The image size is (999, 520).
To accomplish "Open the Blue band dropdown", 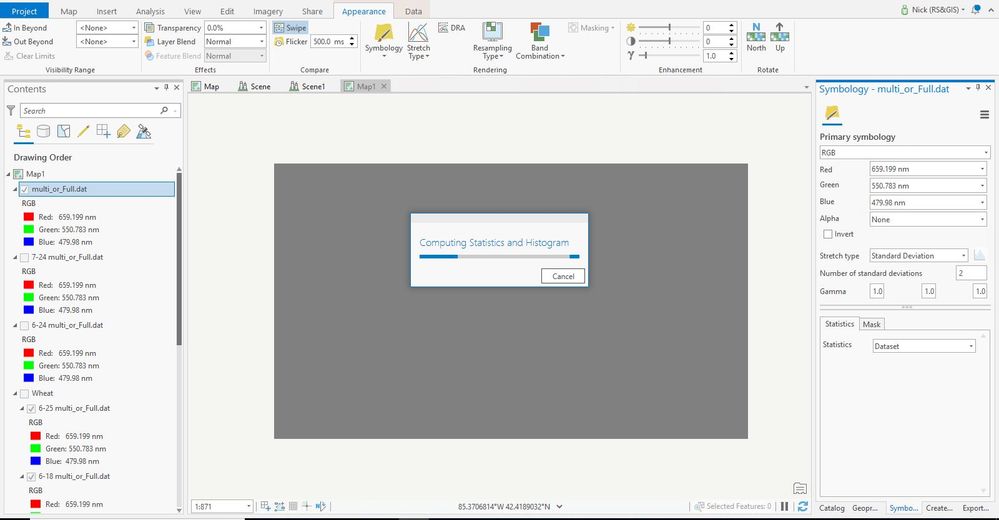I will coord(928,202).
